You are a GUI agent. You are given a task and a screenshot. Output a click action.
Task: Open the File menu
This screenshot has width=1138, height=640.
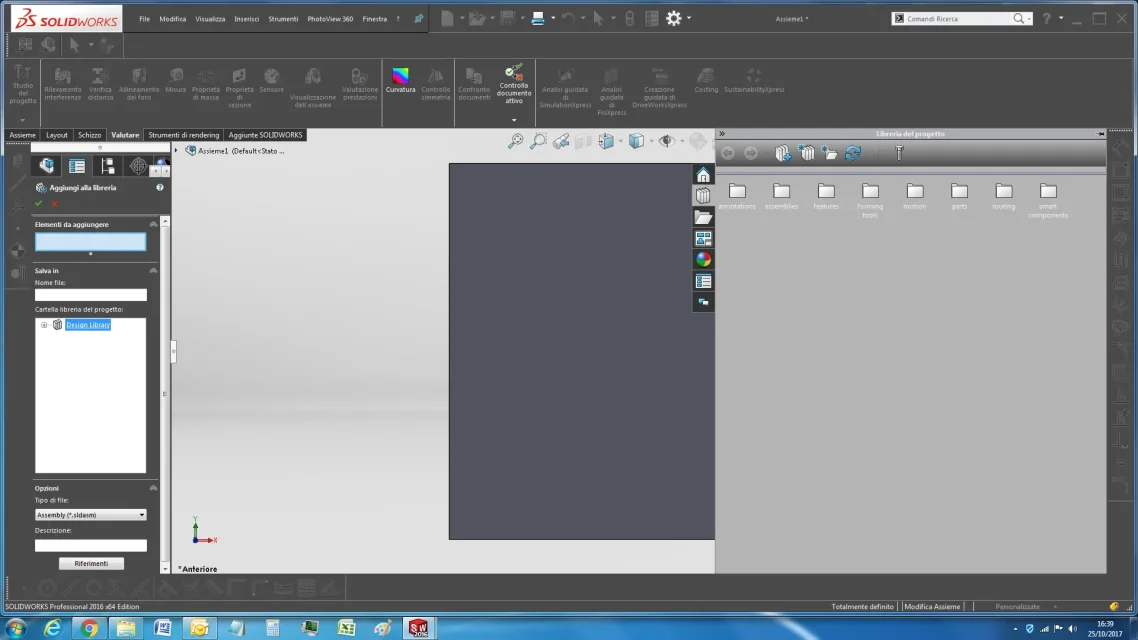[144, 19]
